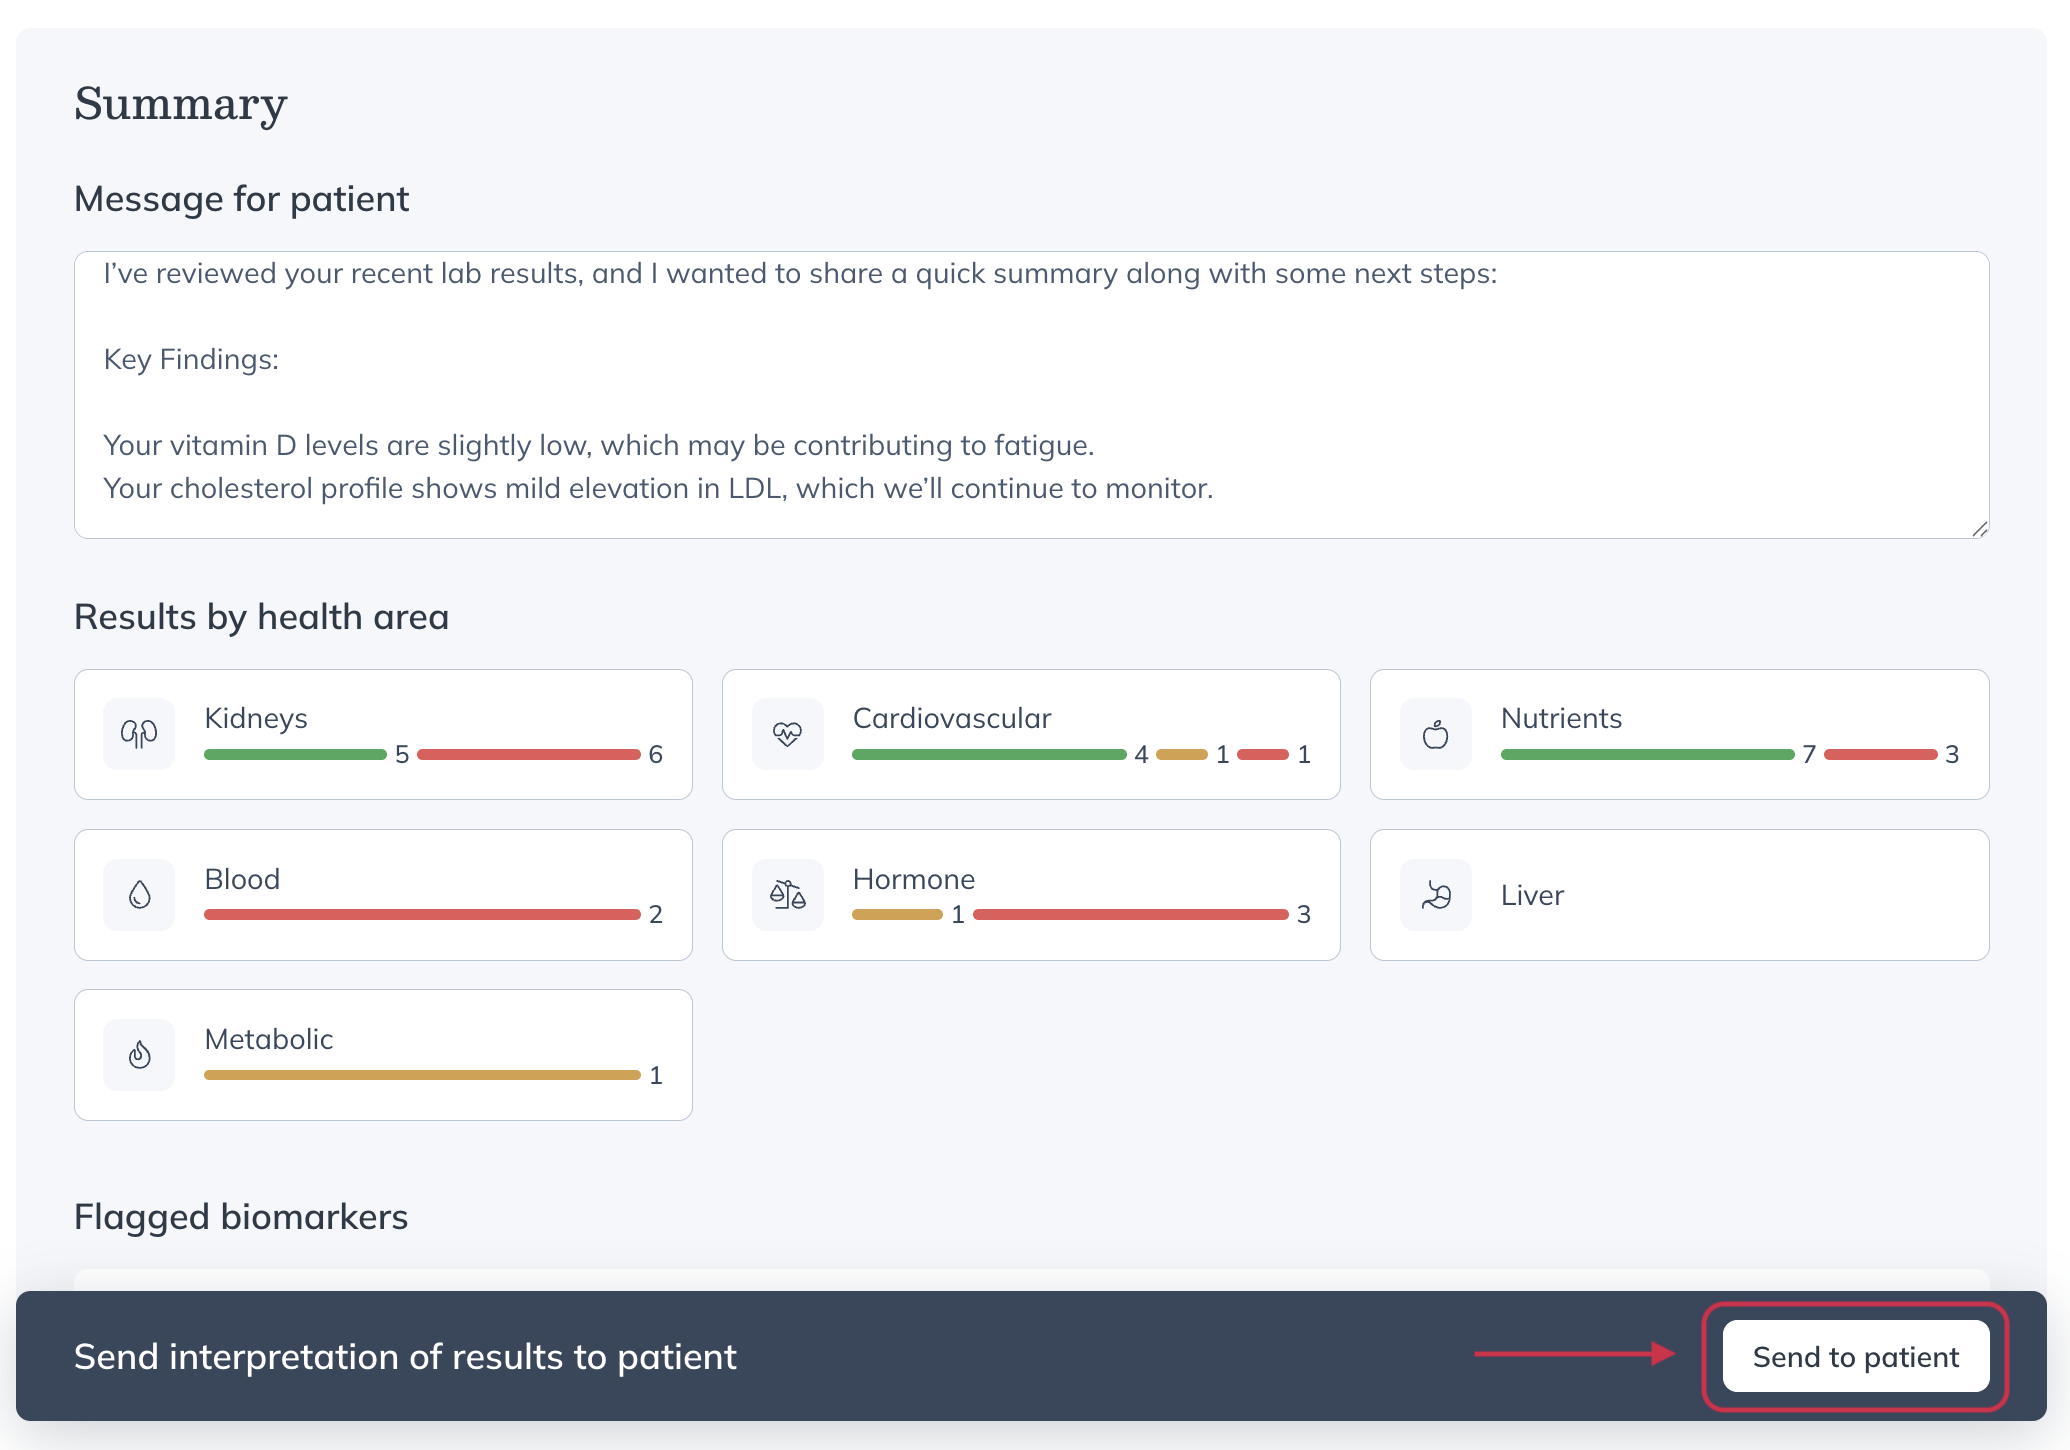
Task: Click the red Kidneys bar showing 6
Action: (529, 754)
